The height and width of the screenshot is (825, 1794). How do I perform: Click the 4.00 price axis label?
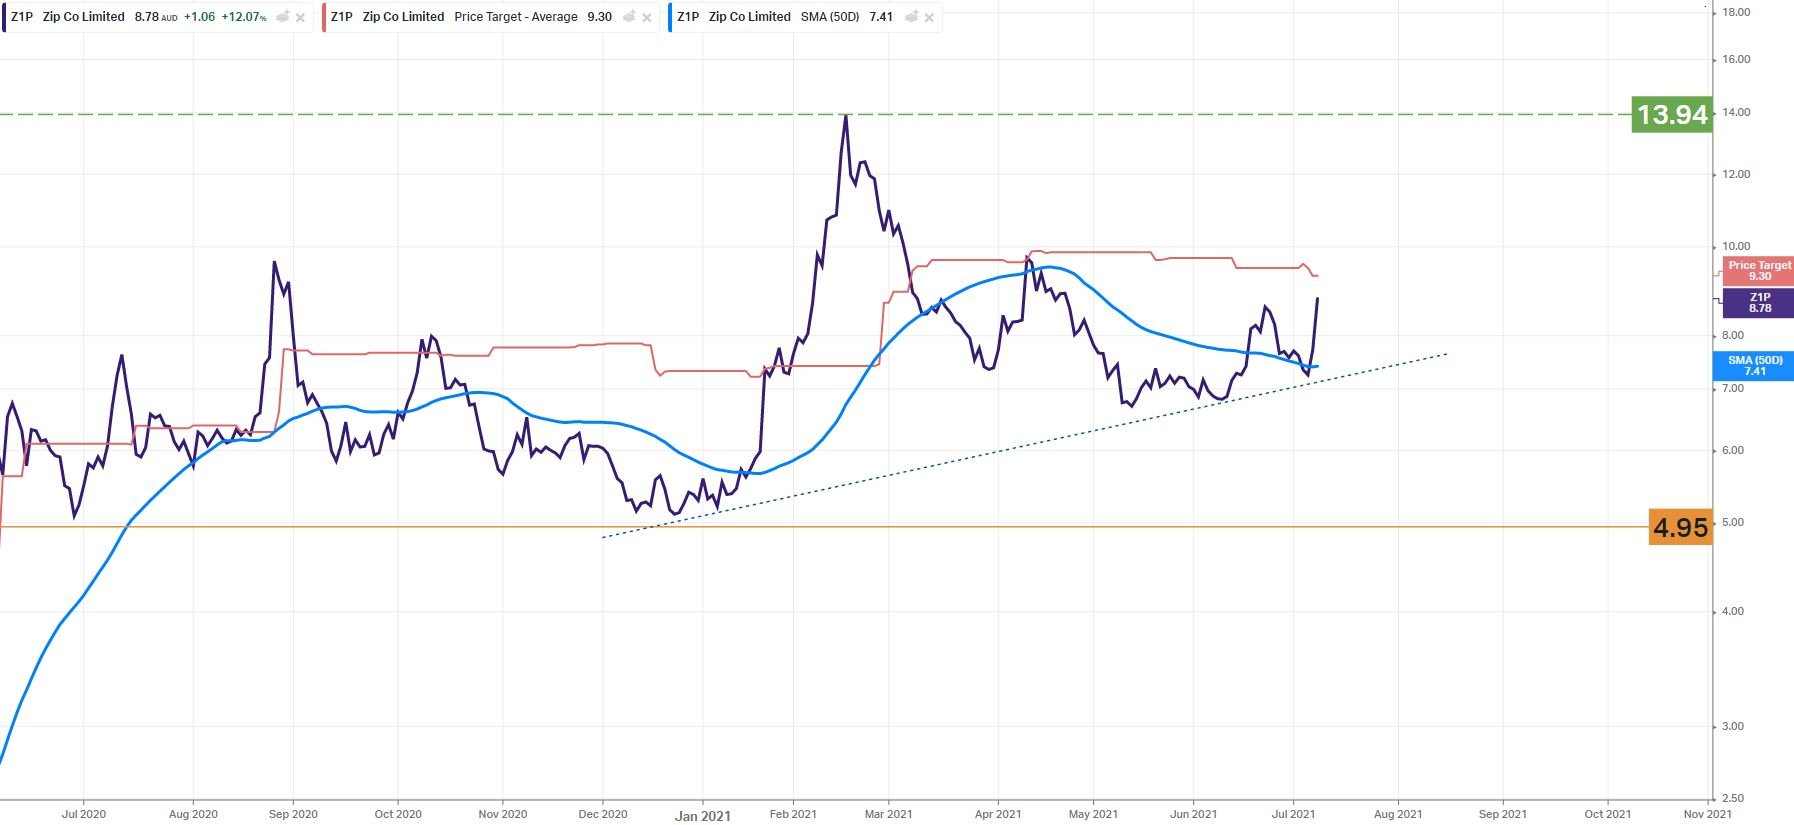(1733, 611)
